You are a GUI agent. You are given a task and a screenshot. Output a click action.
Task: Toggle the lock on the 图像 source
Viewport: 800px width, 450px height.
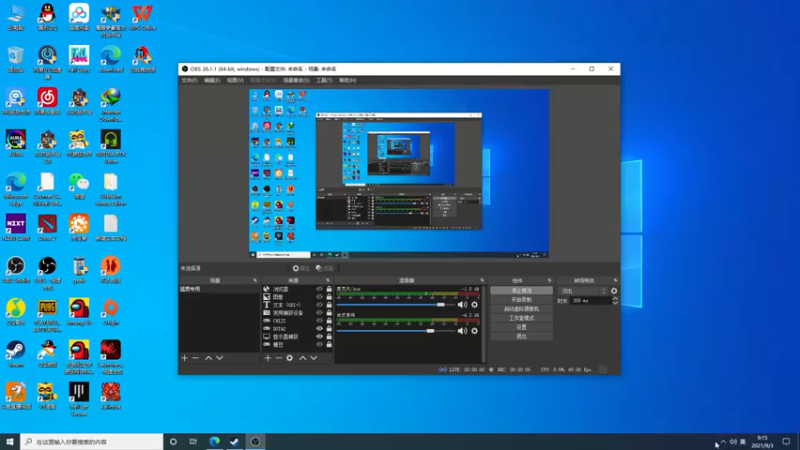click(x=329, y=296)
